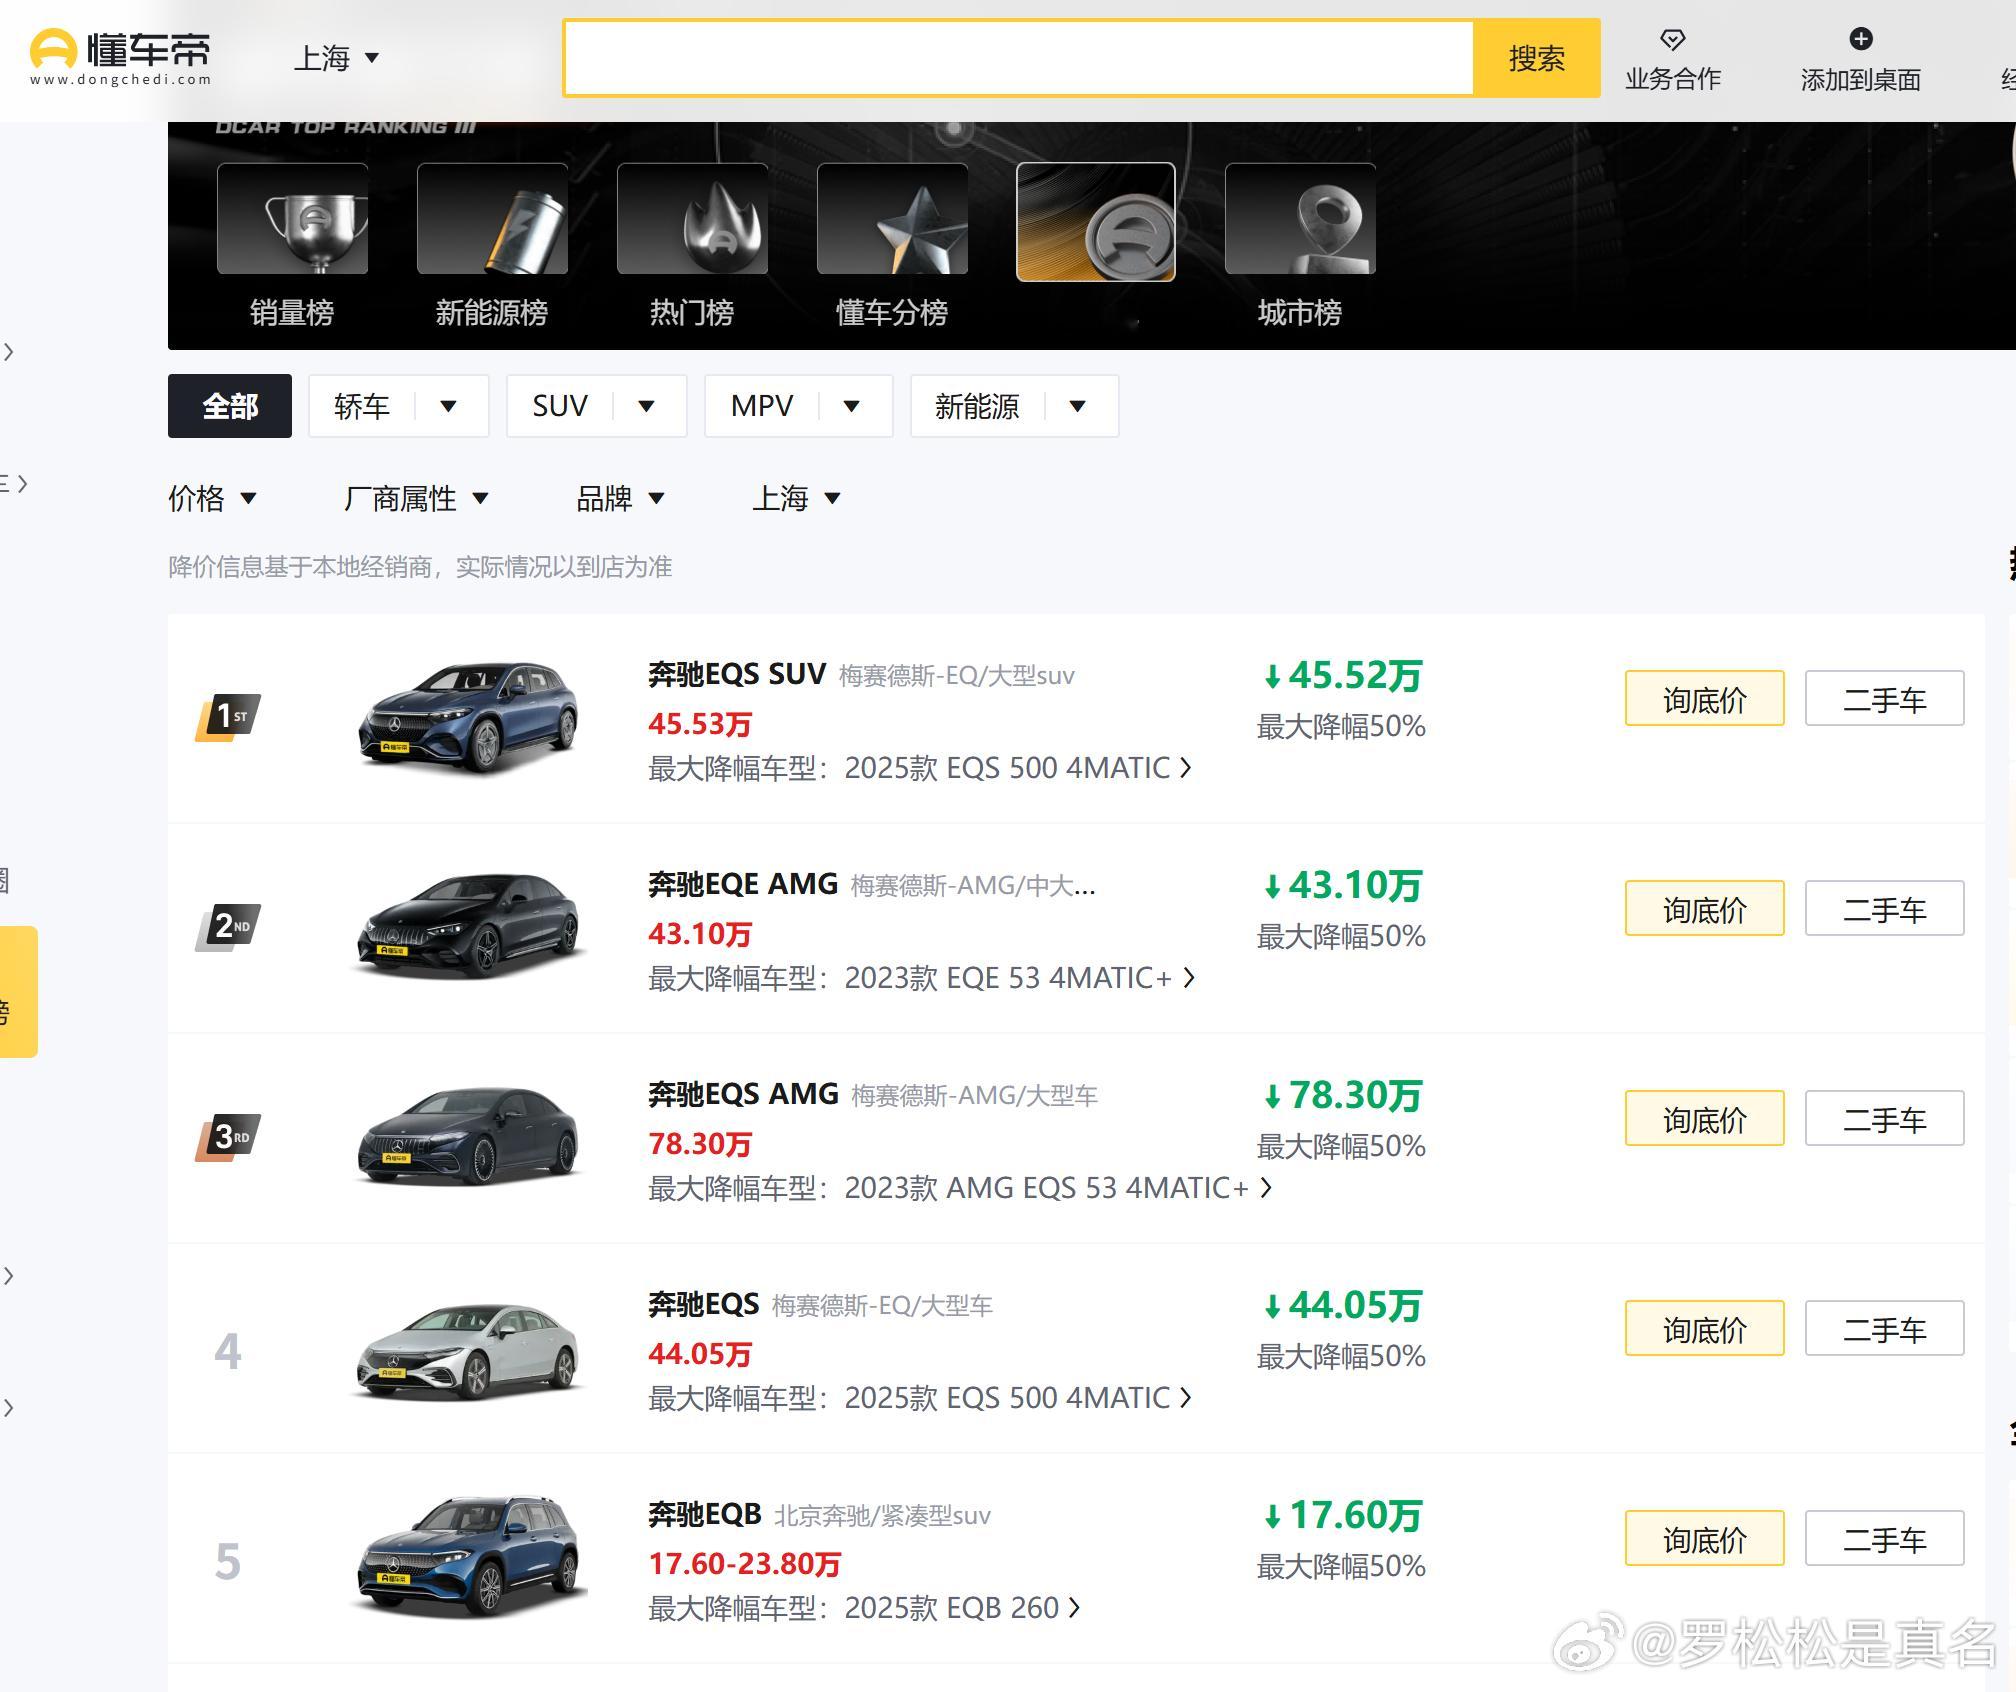Open 2025款 EQS 500 4MATIC under EQS SUV
The image size is (2016, 1692).
coord(1018,768)
